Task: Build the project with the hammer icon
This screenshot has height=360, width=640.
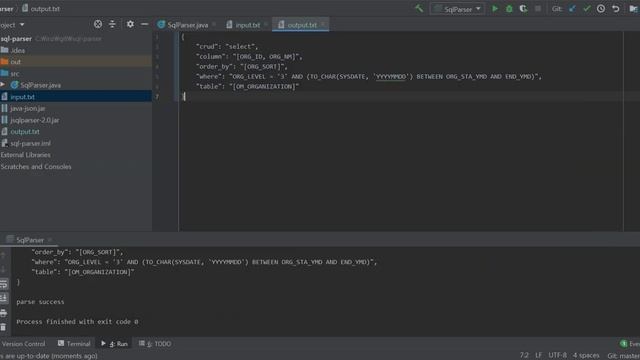Action: point(419,9)
